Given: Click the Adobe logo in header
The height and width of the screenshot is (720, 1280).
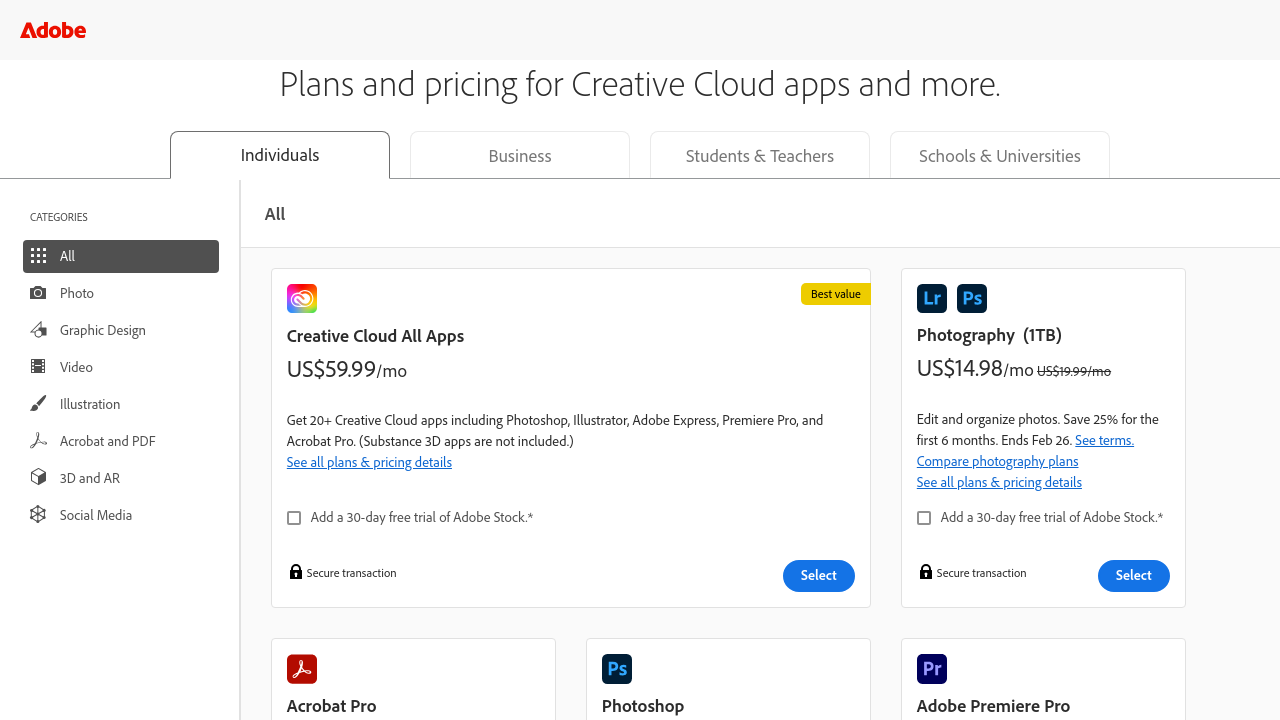Looking at the screenshot, I should pos(53,30).
